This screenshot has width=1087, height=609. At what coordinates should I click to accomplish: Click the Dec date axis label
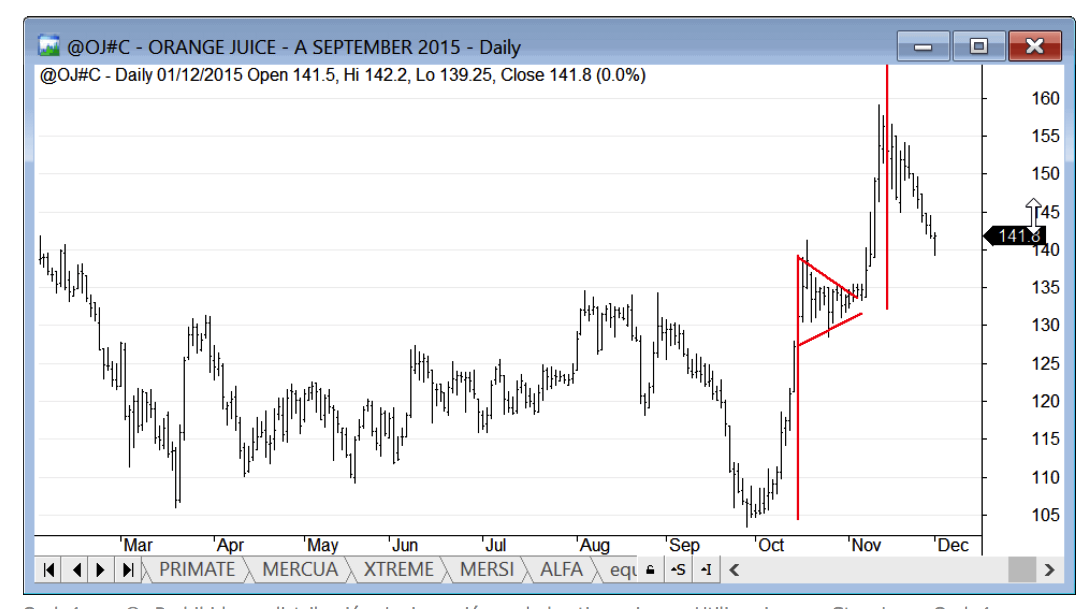pos(953,545)
